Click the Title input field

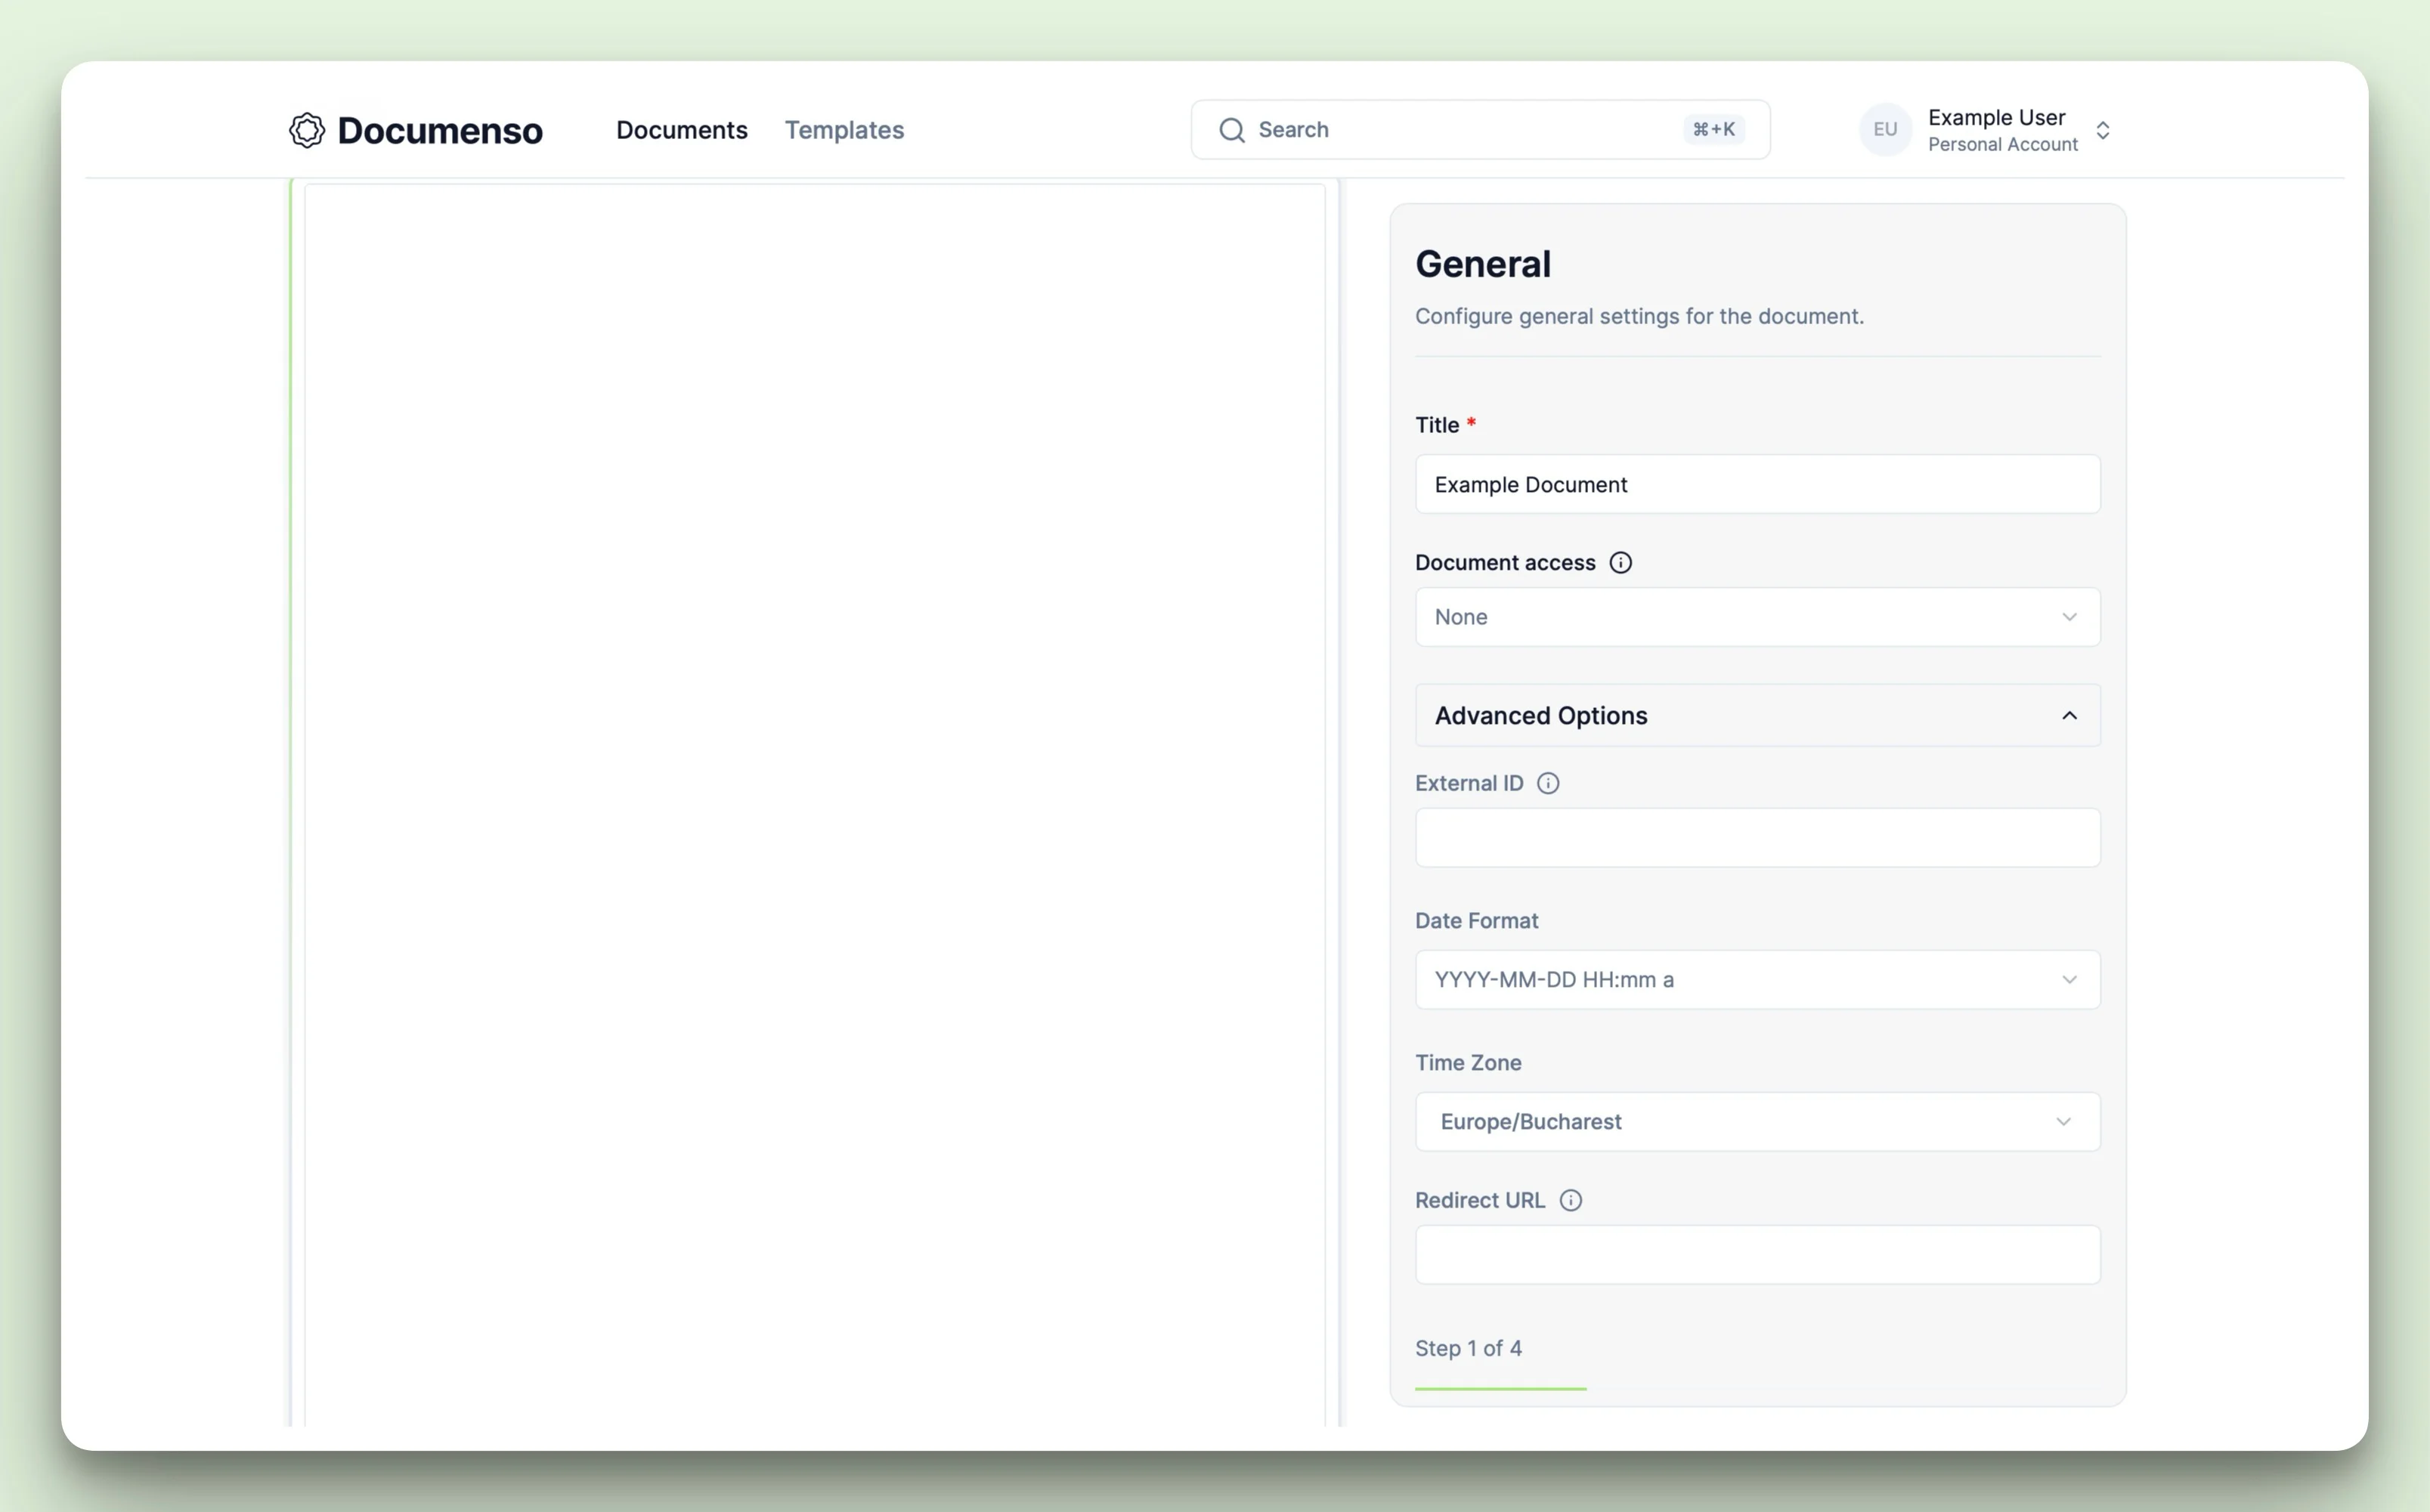point(1757,485)
